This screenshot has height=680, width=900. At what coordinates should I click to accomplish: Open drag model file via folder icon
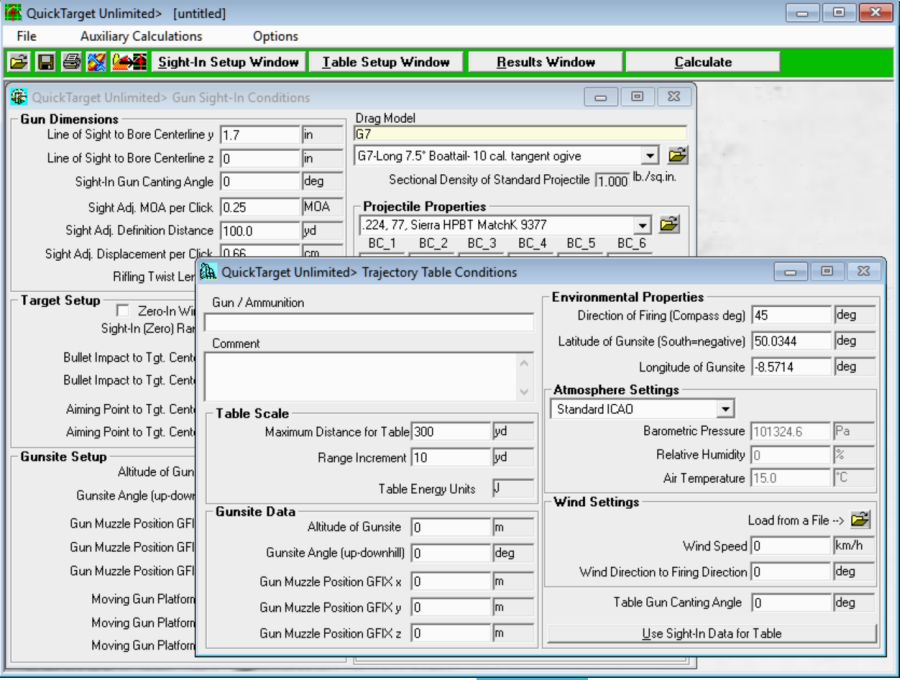[677, 155]
